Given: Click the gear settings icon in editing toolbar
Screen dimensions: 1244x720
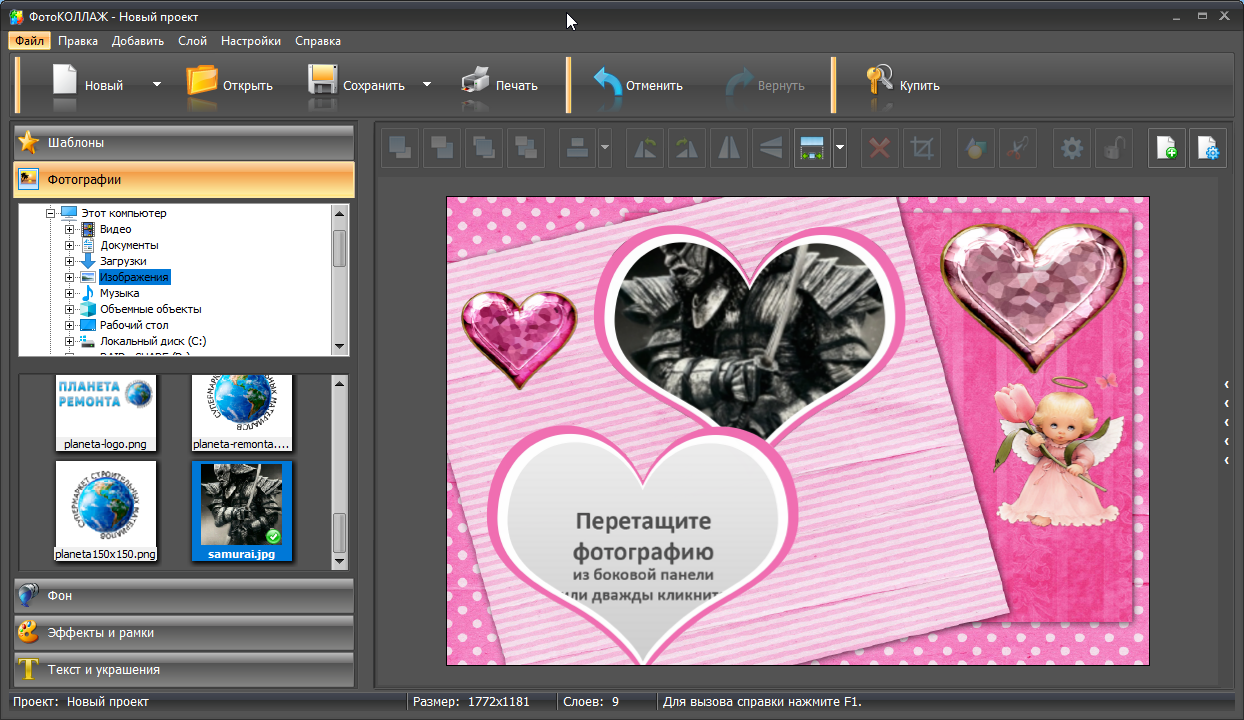Looking at the screenshot, I should pyautogui.click(x=1072, y=149).
